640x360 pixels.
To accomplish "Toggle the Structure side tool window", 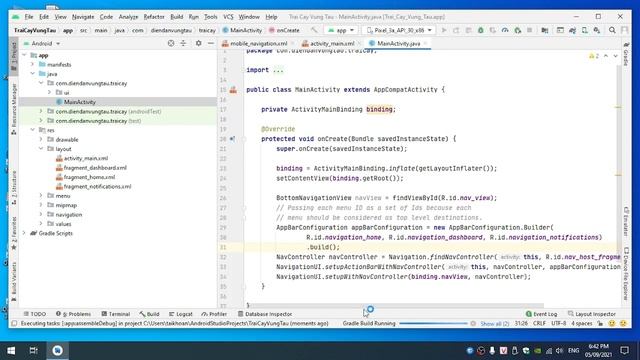I will click(14, 188).
